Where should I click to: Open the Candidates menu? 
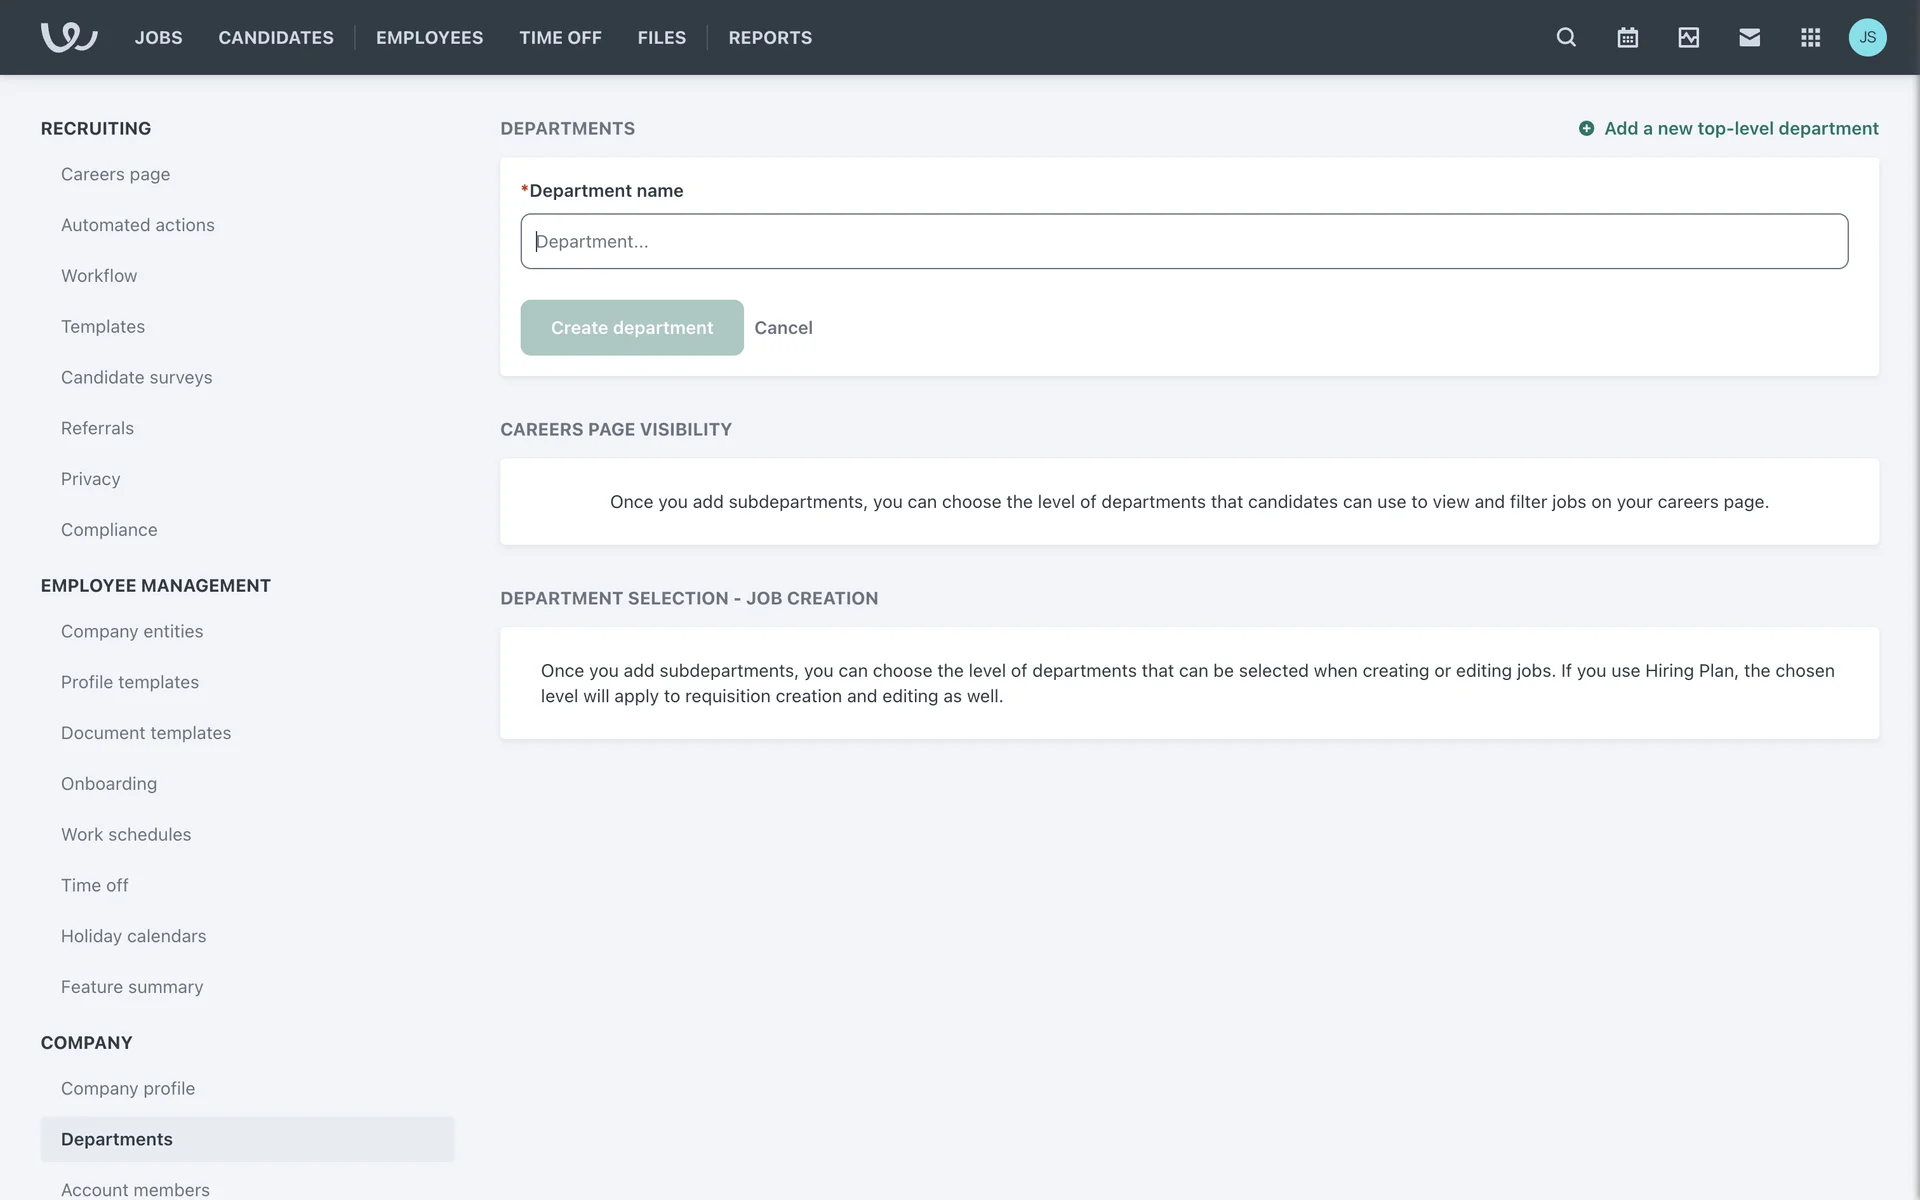coord(276,37)
